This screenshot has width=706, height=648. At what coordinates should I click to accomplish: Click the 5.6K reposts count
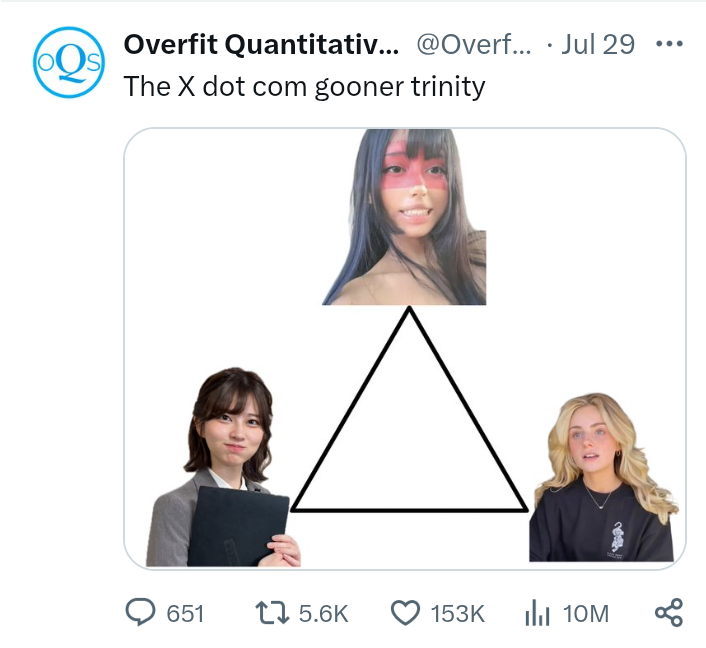(322, 613)
